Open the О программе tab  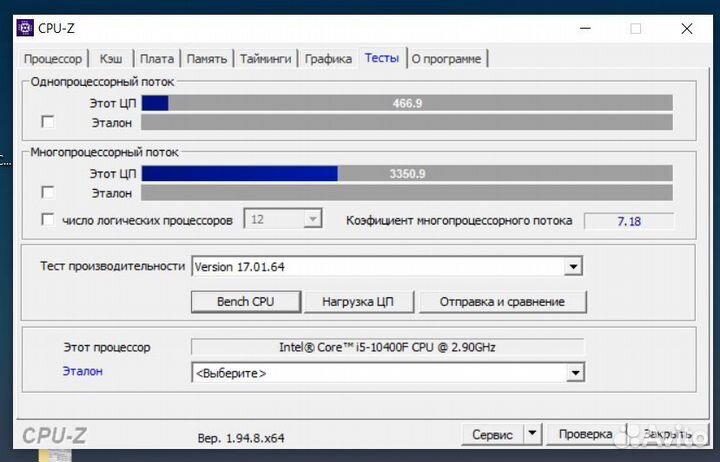coord(446,59)
